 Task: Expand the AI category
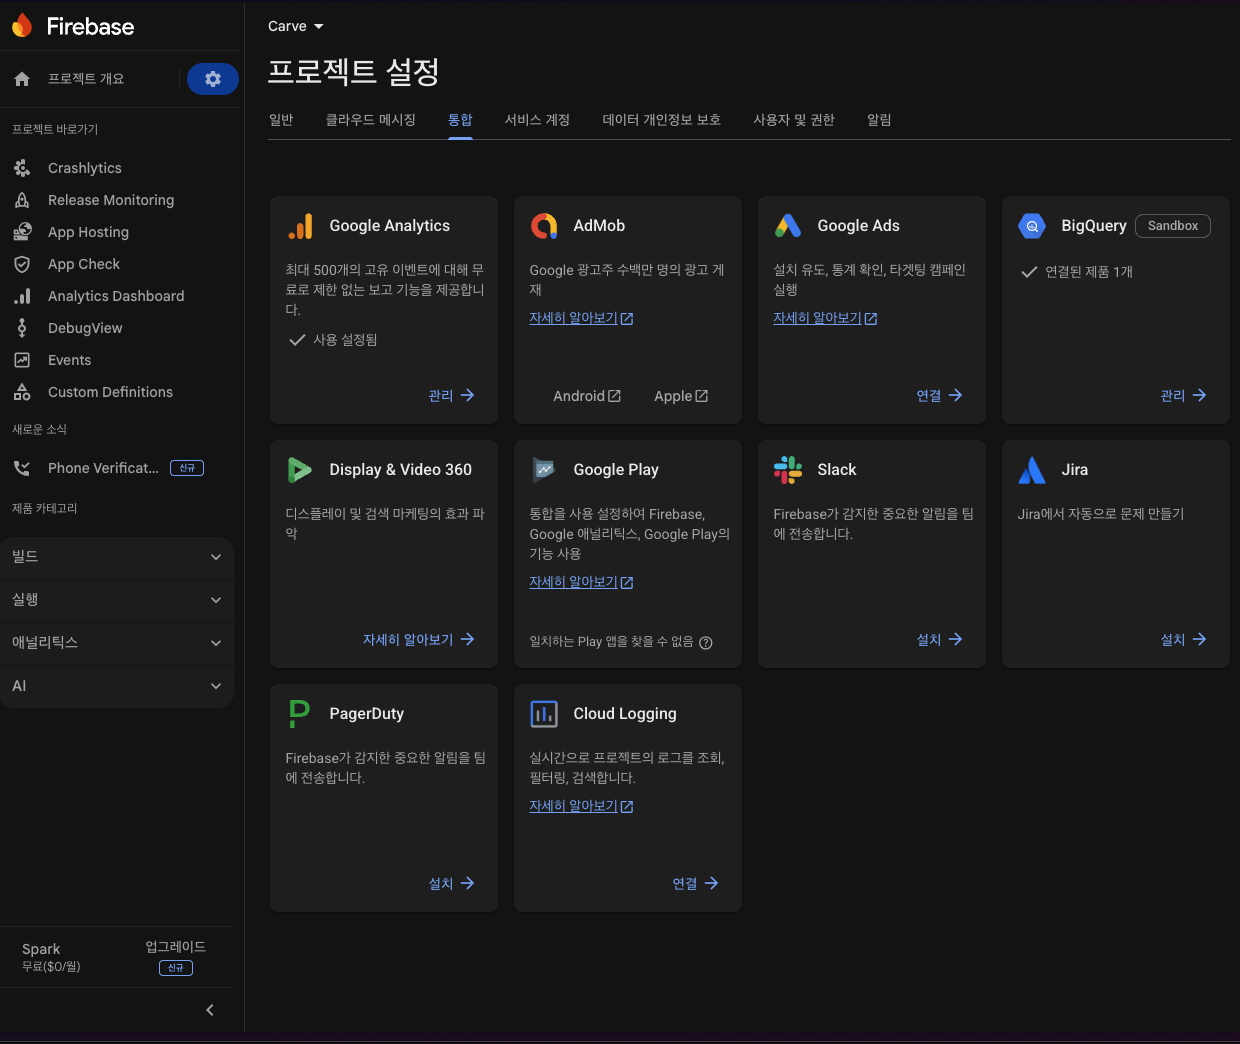pyautogui.click(x=117, y=686)
